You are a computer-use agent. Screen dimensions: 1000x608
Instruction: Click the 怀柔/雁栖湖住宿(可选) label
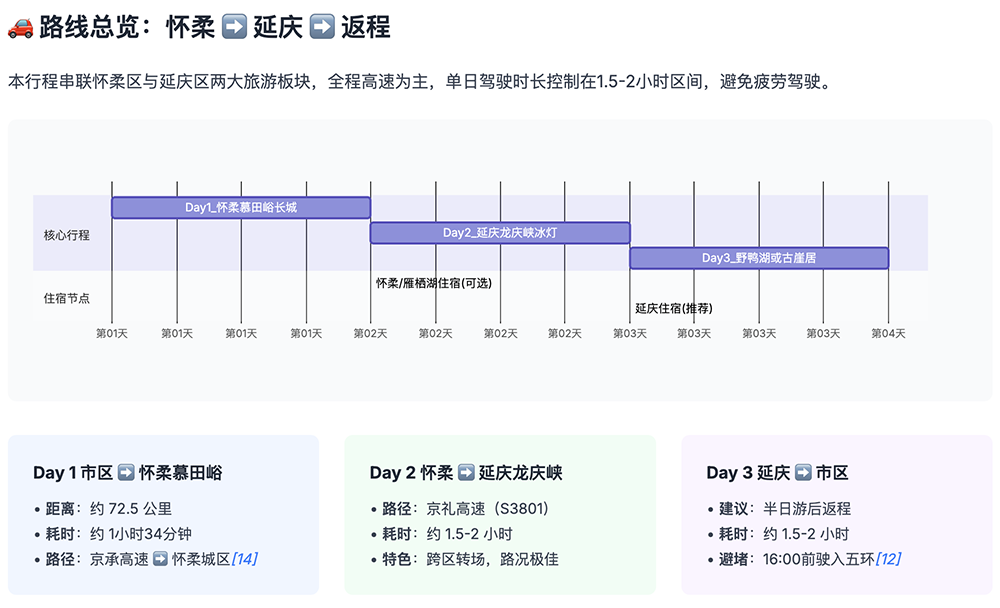coord(435,283)
